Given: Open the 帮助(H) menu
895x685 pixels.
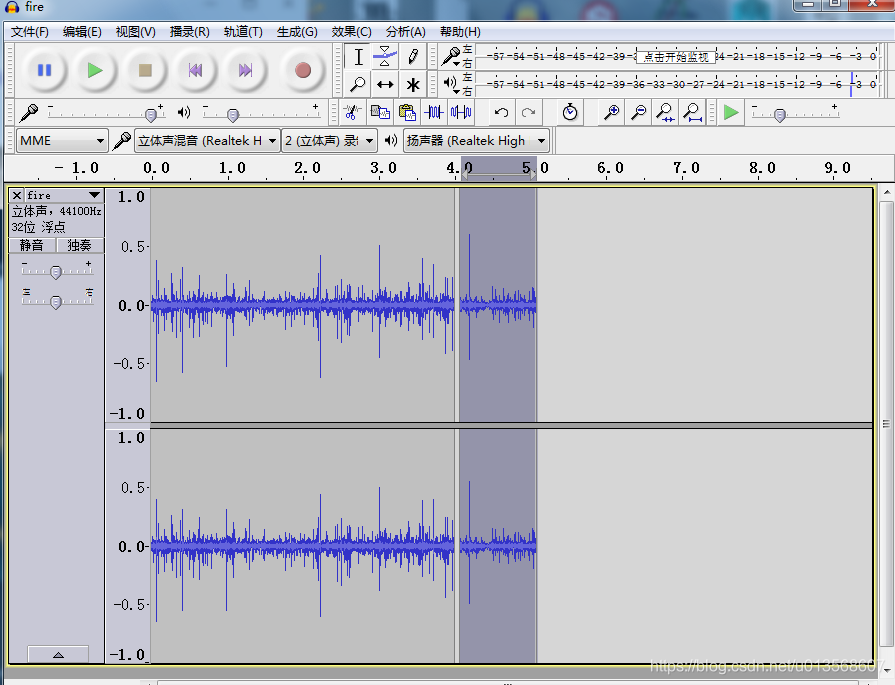Looking at the screenshot, I should click(460, 32).
